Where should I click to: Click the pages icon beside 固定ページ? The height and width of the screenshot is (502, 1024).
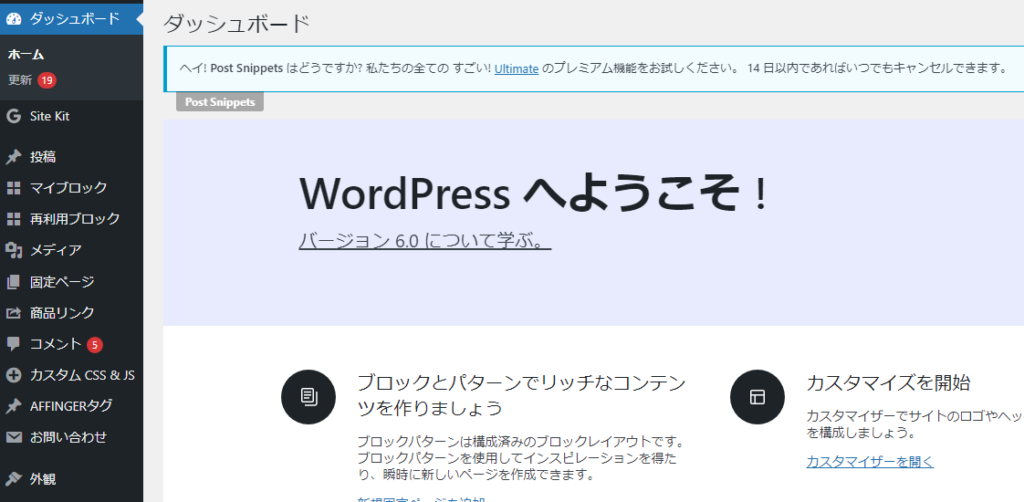[14, 282]
